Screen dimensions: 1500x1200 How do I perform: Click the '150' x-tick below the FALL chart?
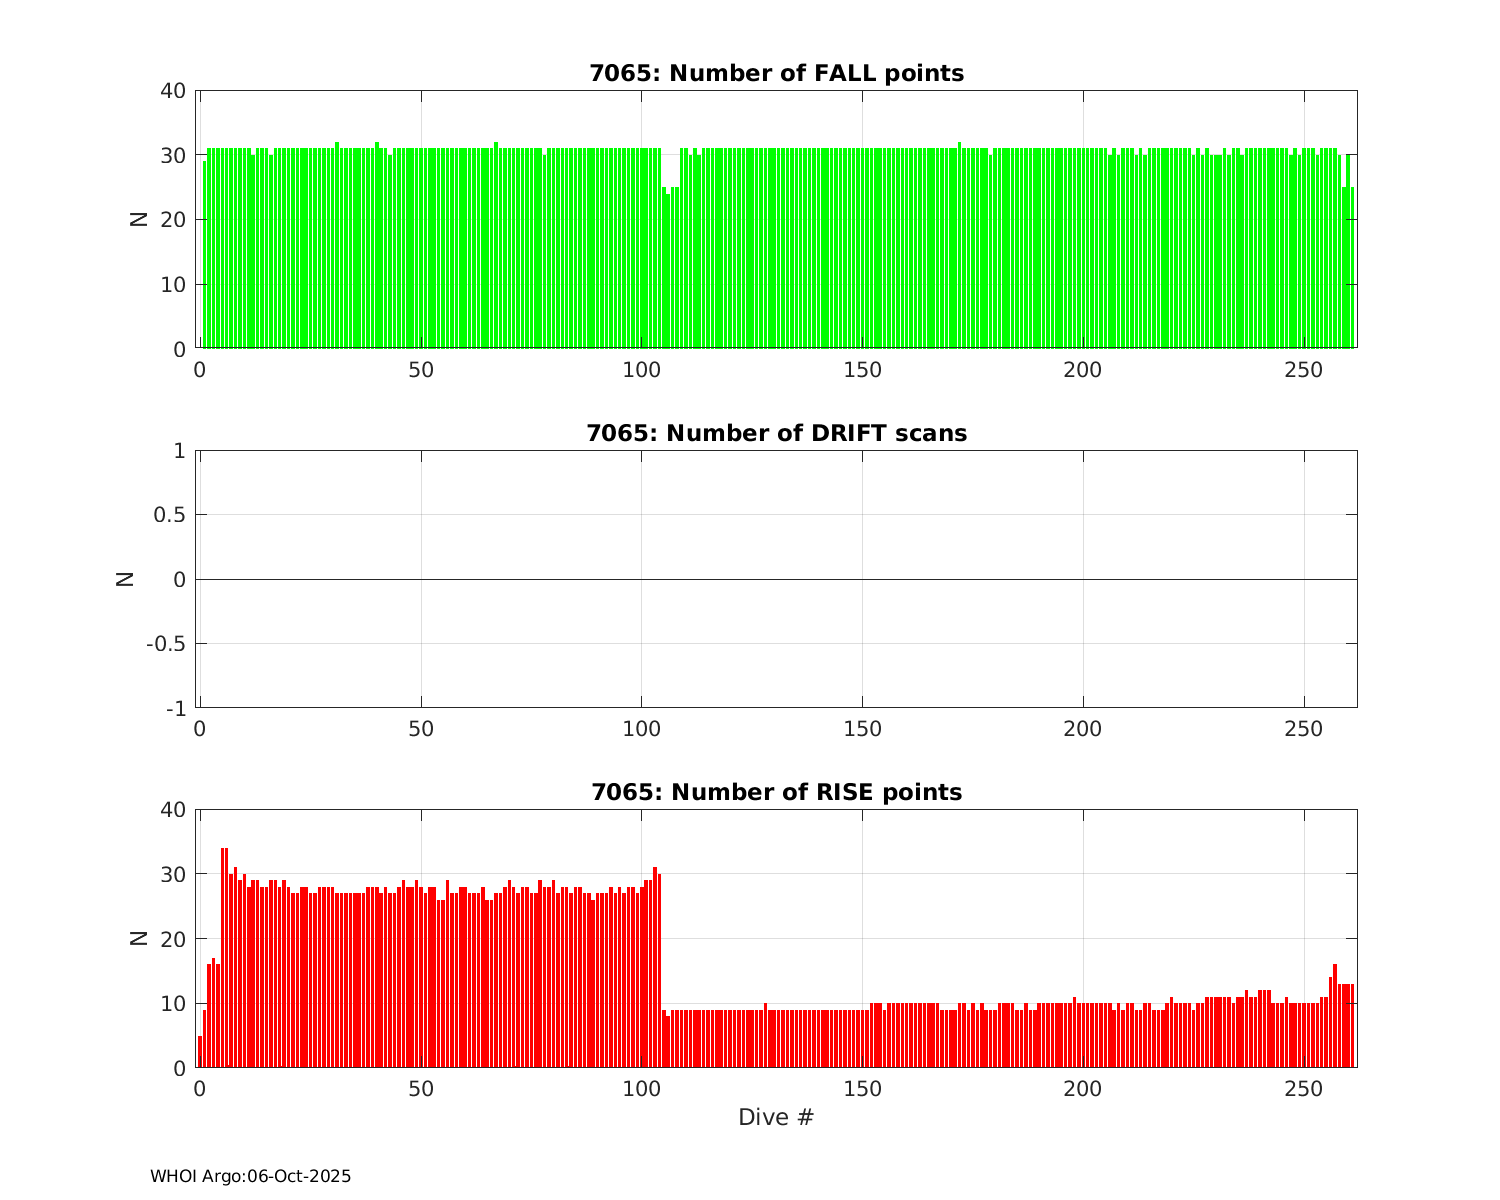862,370
